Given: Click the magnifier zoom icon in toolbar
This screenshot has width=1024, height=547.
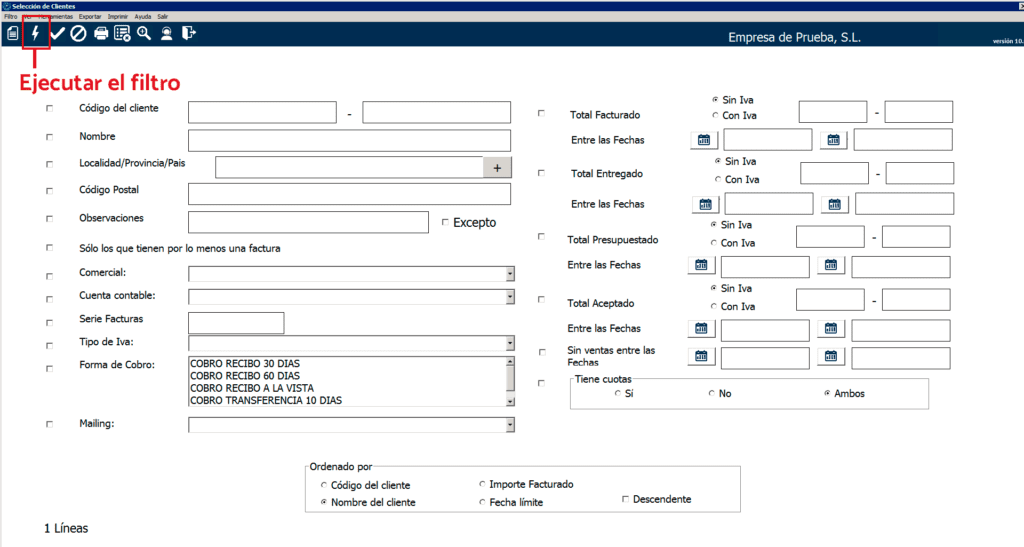Looking at the screenshot, I should (x=144, y=33).
